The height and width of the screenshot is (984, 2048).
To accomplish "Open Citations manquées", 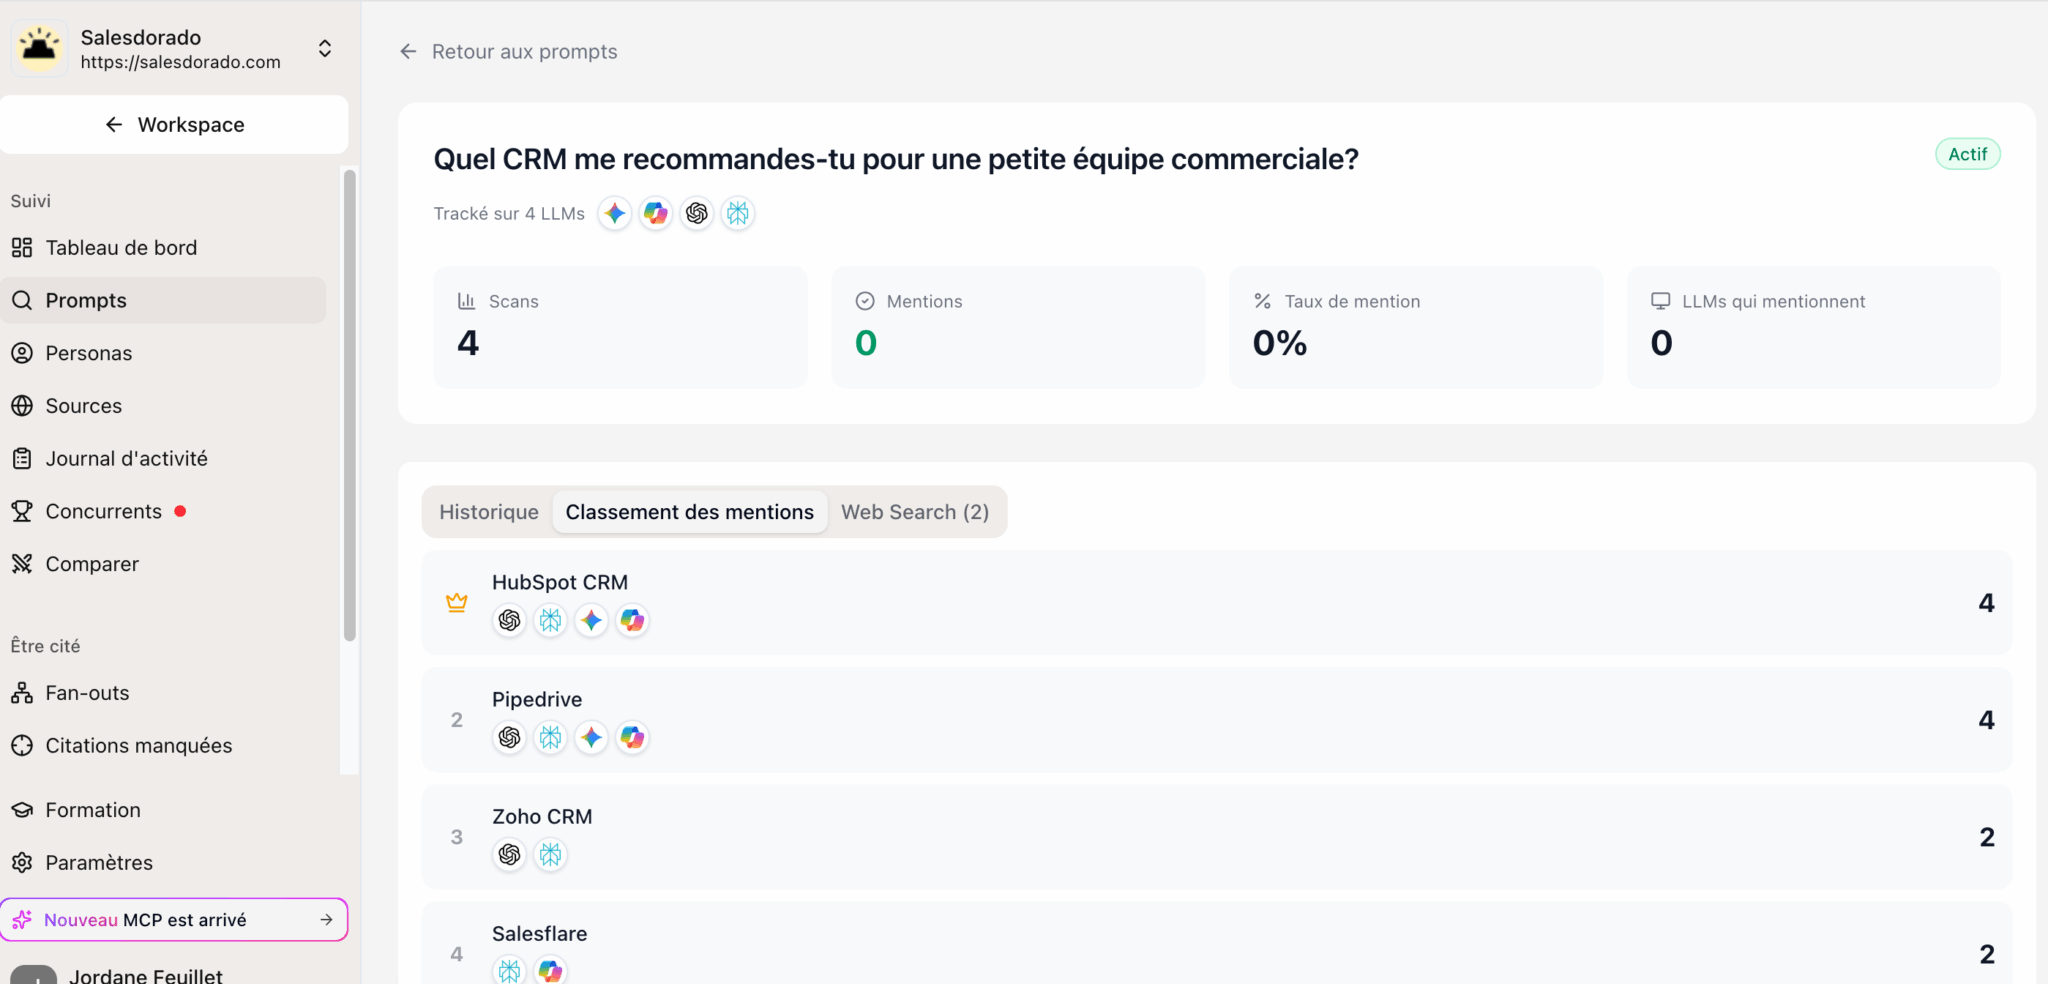I will [x=163, y=746].
